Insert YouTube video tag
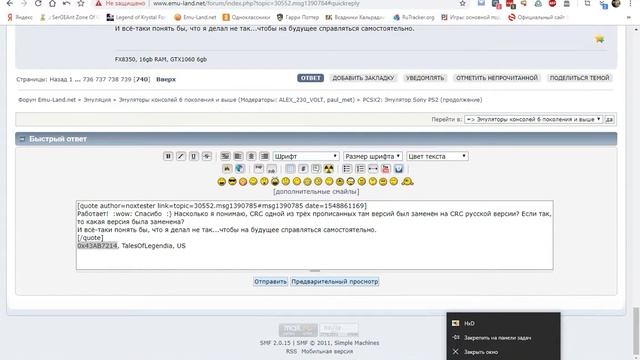This screenshot has height=360, width=640. tap(386, 169)
